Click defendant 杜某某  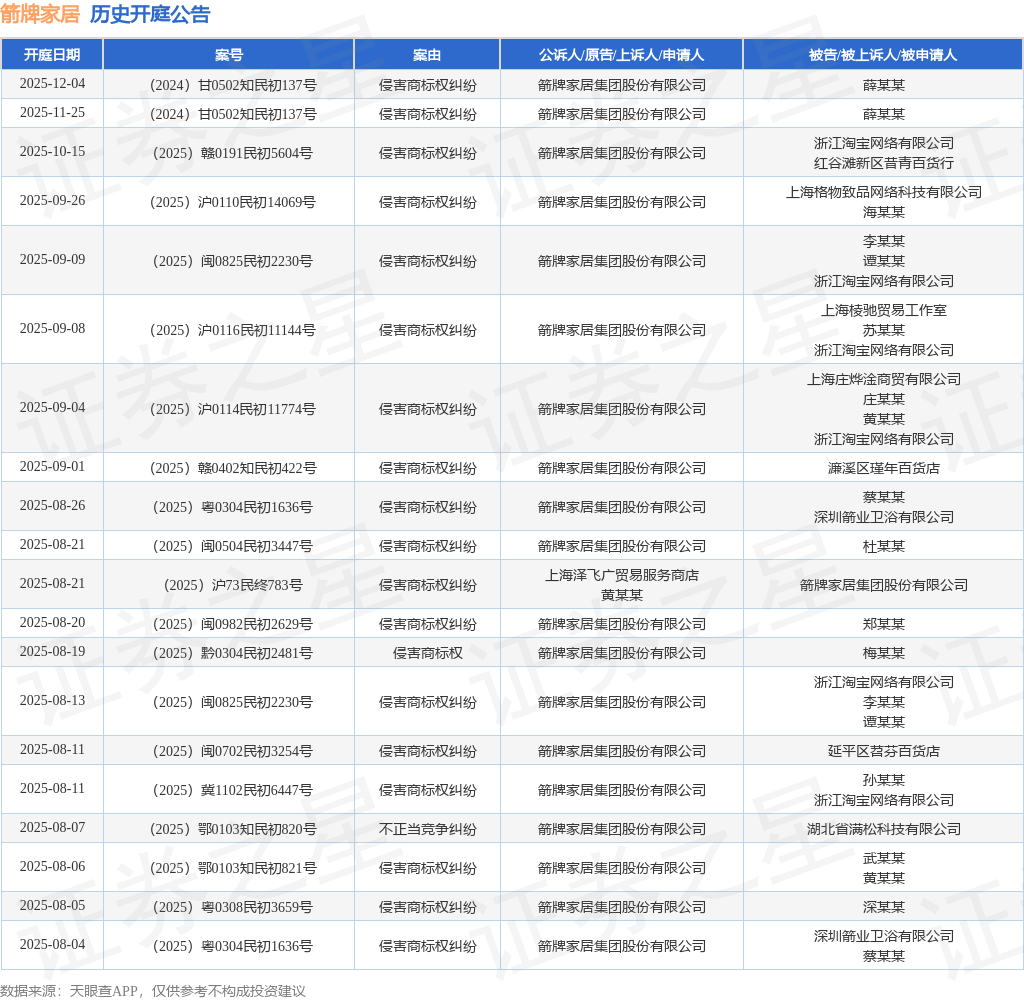[x=883, y=547]
